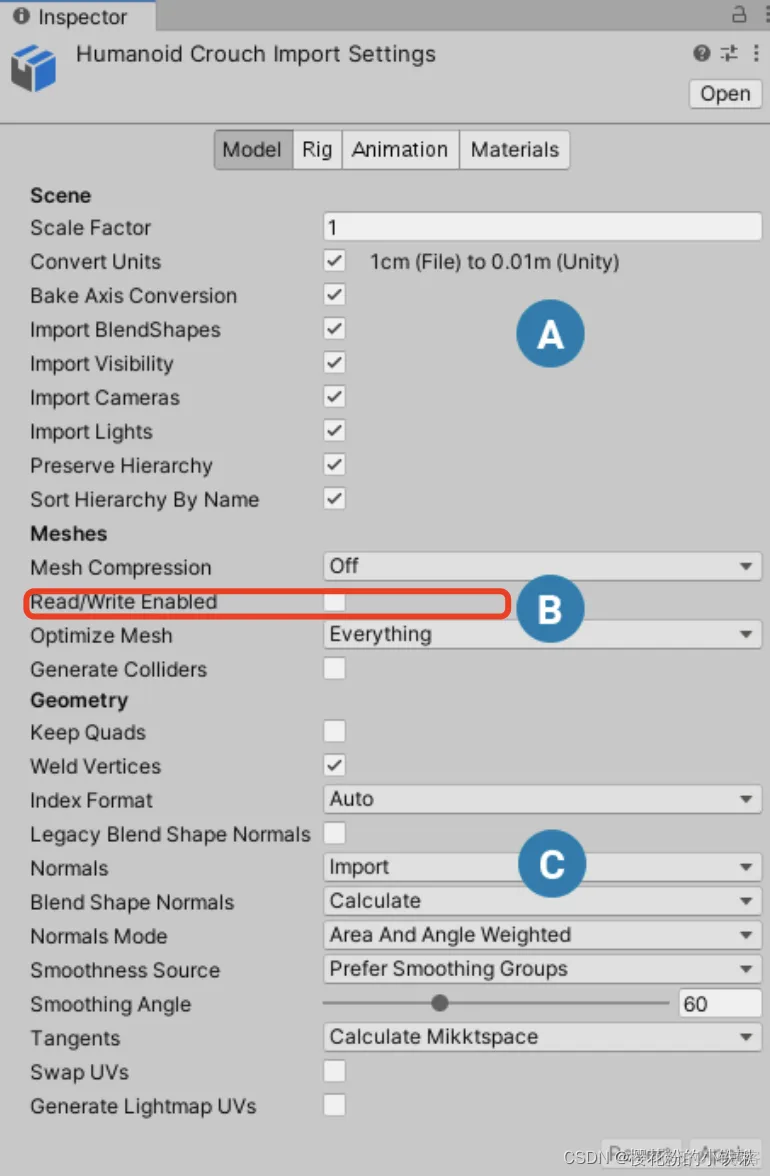This screenshot has height=1176, width=770.
Task: Click the Smoothing Angle slider handle
Action: click(440, 1003)
